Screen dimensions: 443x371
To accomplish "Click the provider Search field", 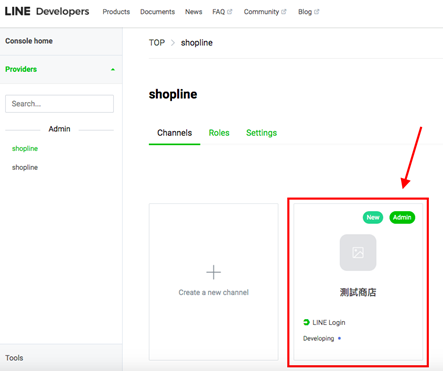I will click(59, 104).
